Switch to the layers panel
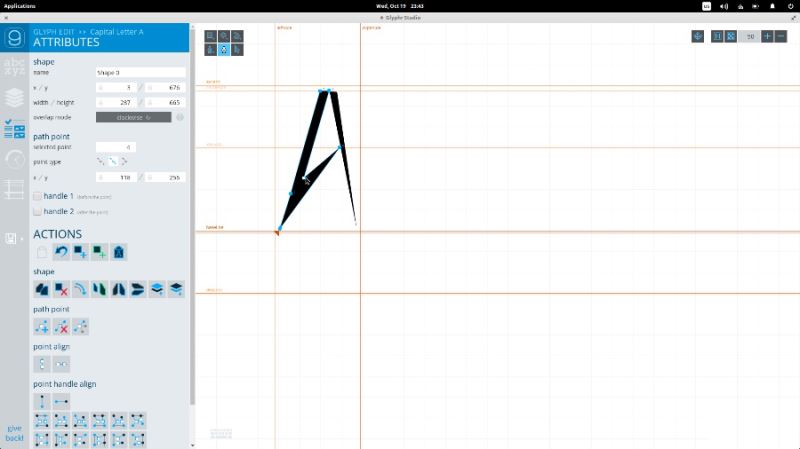The width and height of the screenshot is (800, 449). point(14,97)
